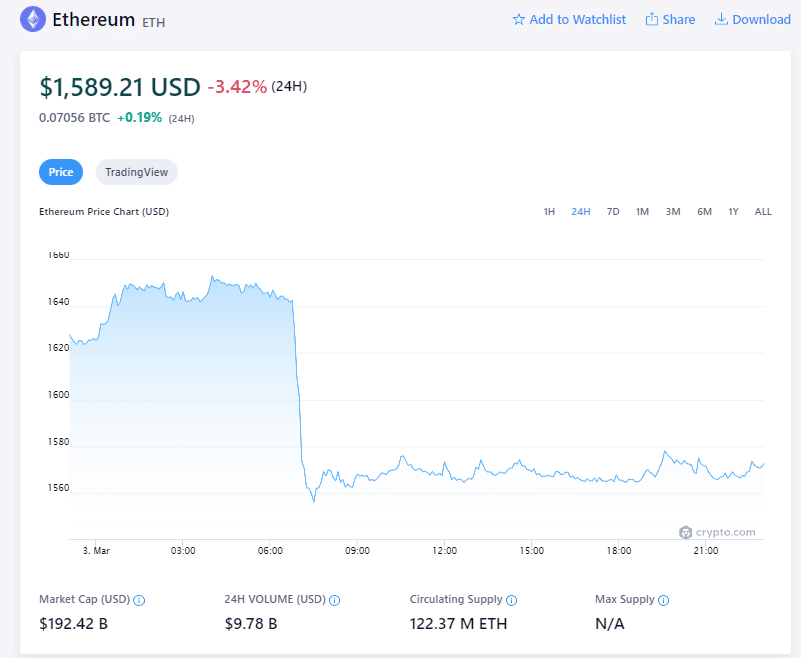Open the Circulating Supply info icon
This screenshot has height=658, width=801.
[x=511, y=600]
